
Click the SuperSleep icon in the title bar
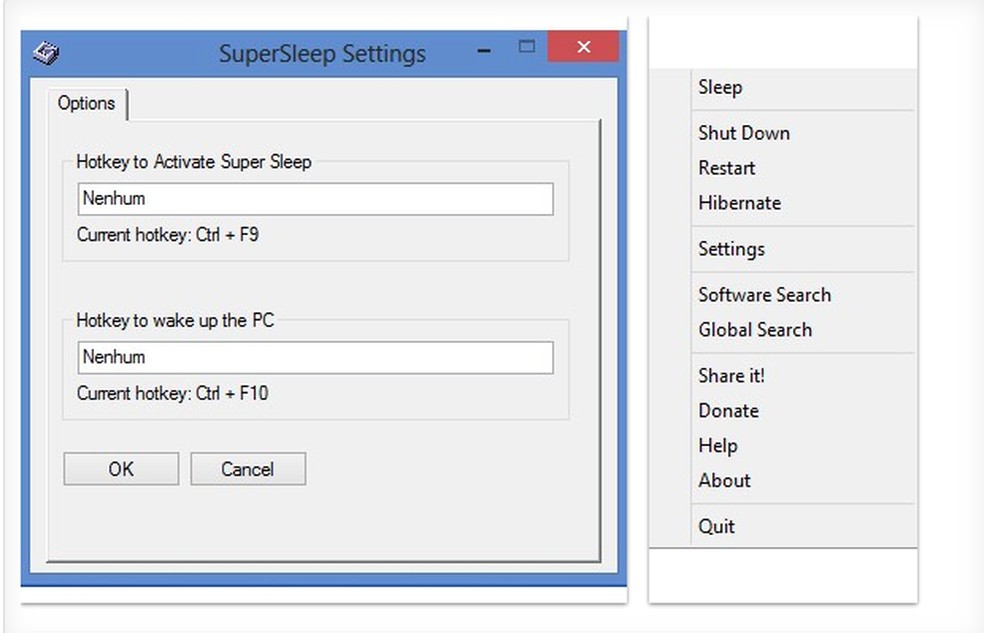44,52
